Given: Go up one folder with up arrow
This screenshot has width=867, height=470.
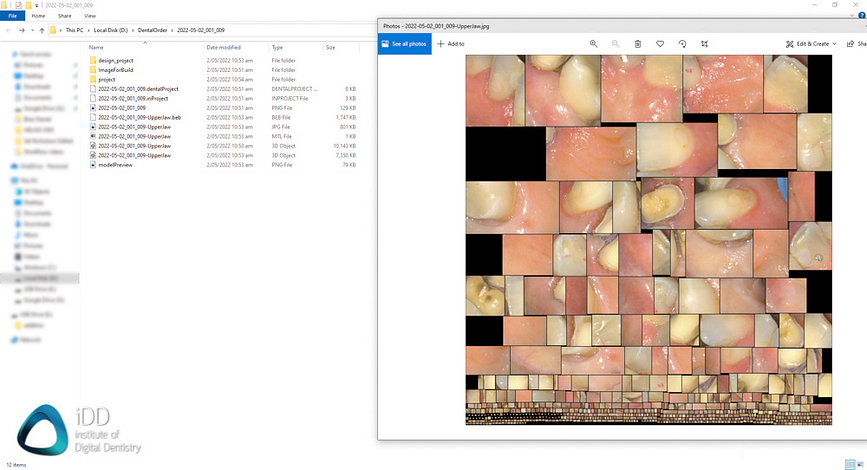Looking at the screenshot, I should click(x=41, y=30).
